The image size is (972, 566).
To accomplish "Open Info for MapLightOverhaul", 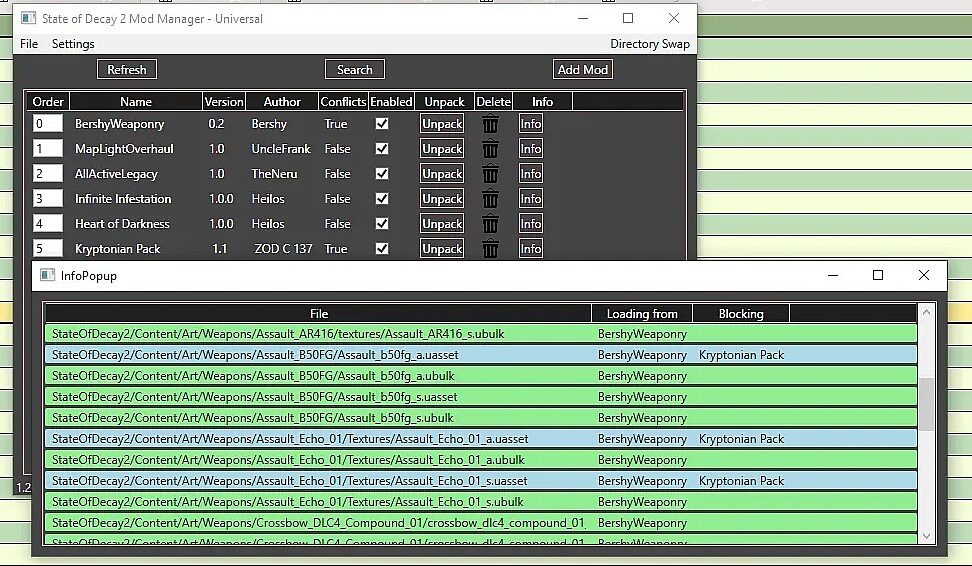I will (x=531, y=149).
